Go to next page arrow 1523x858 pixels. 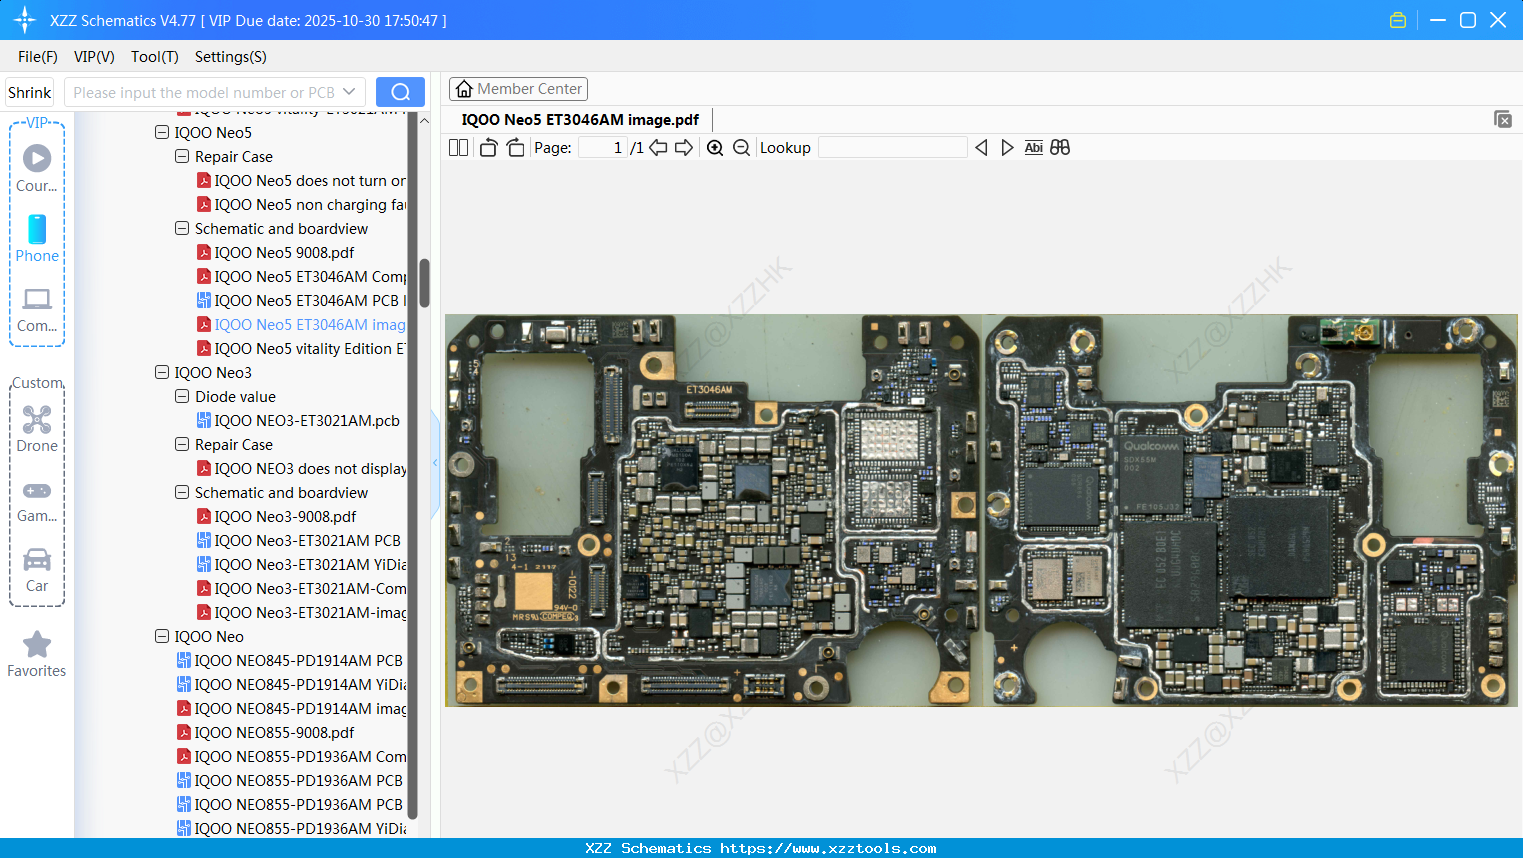684,148
